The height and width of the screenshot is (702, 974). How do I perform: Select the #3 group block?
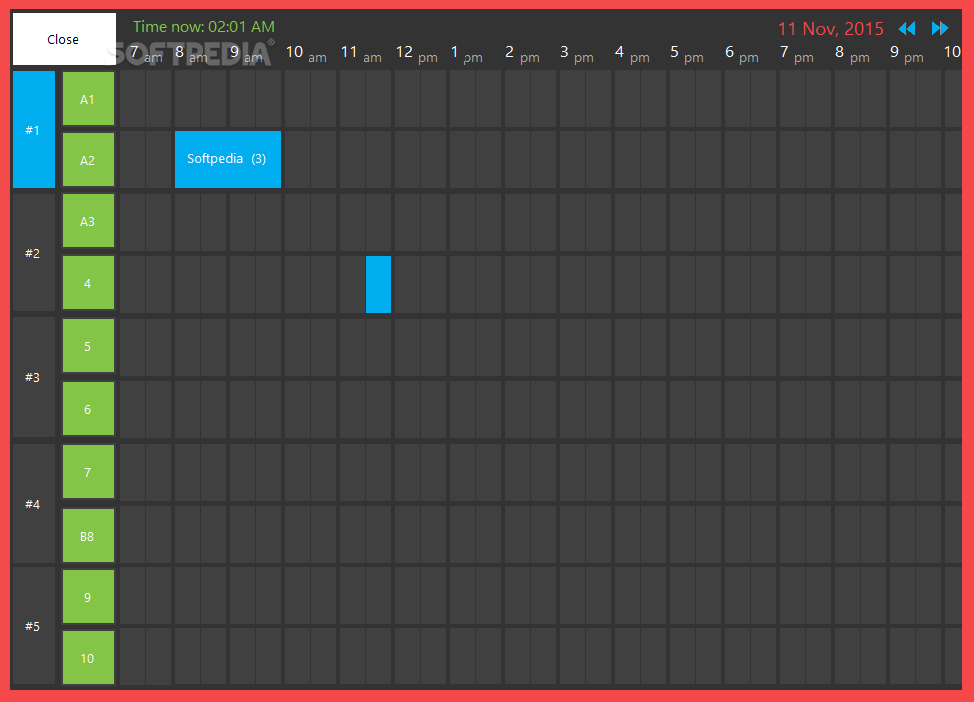pyautogui.click(x=34, y=377)
